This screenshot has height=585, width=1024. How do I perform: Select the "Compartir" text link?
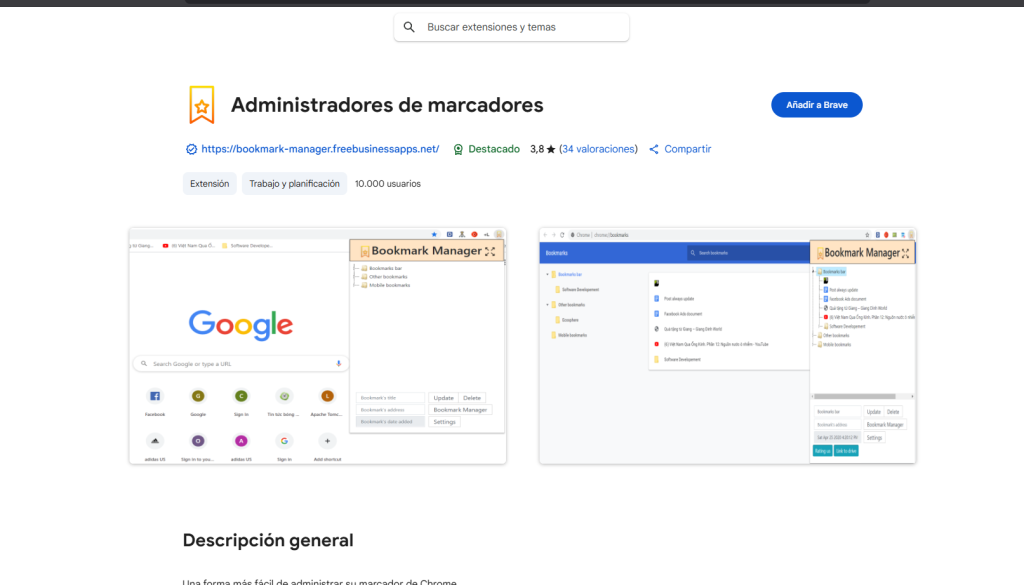687,149
